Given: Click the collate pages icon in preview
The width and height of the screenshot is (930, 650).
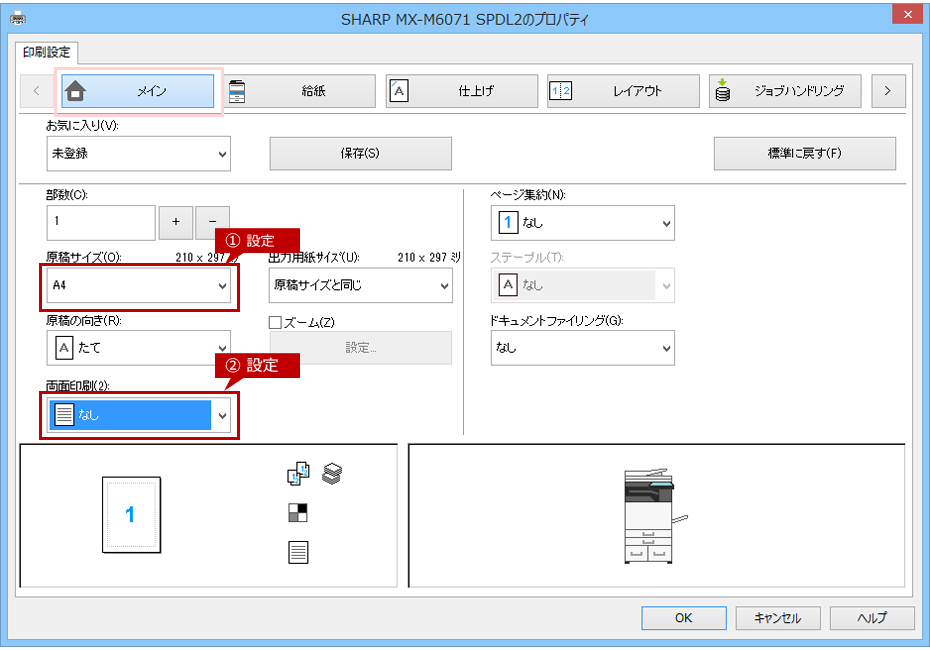Looking at the screenshot, I should coord(298,473).
